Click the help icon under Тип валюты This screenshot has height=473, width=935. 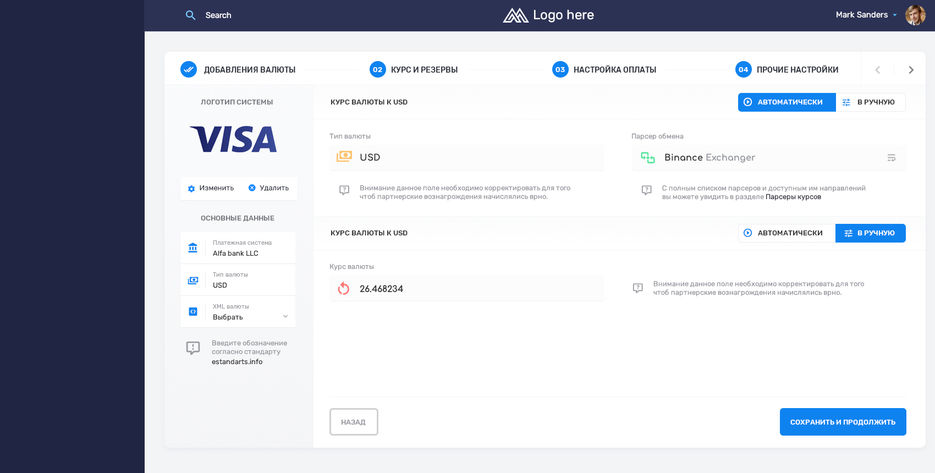tap(344, 190)
